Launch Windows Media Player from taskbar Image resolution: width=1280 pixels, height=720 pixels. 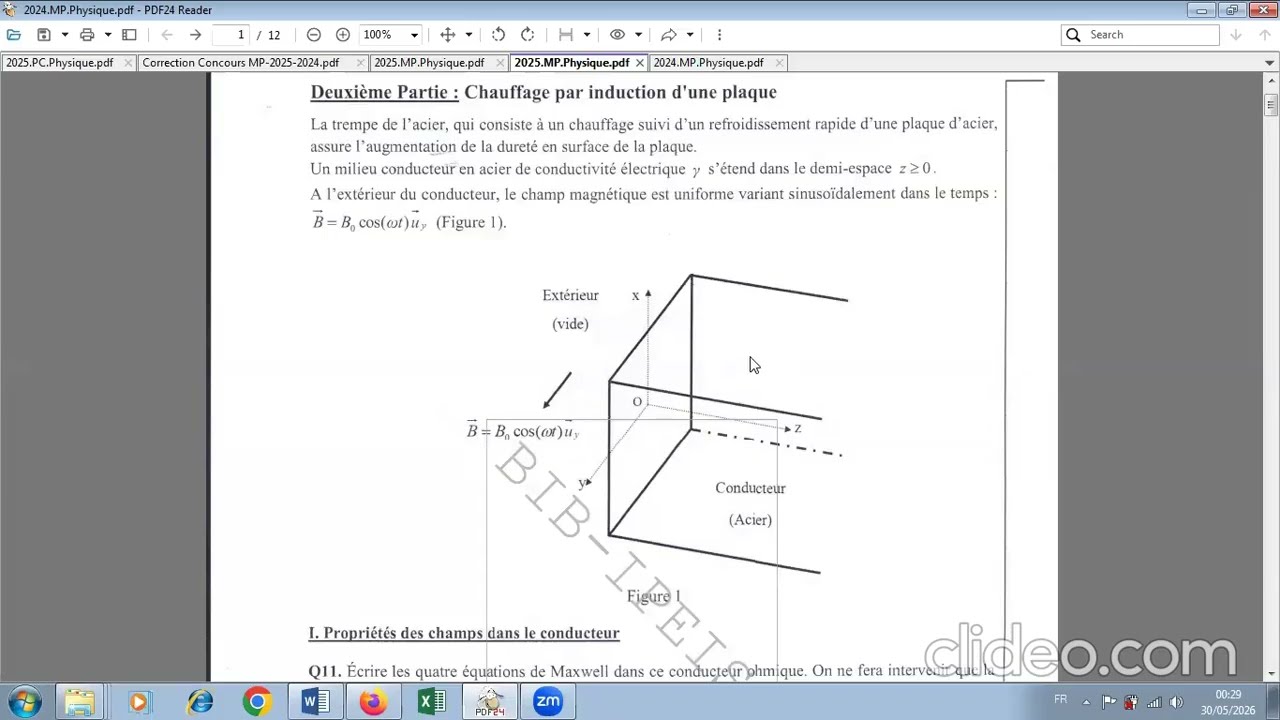pos(139,702)
